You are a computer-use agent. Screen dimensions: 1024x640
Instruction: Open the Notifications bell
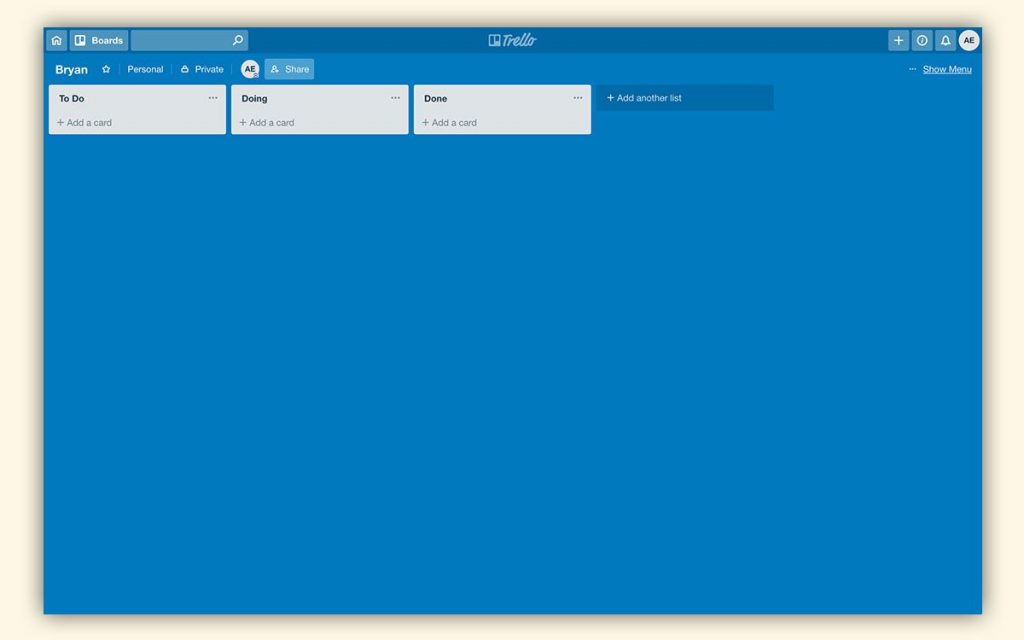tap(945, 41)
